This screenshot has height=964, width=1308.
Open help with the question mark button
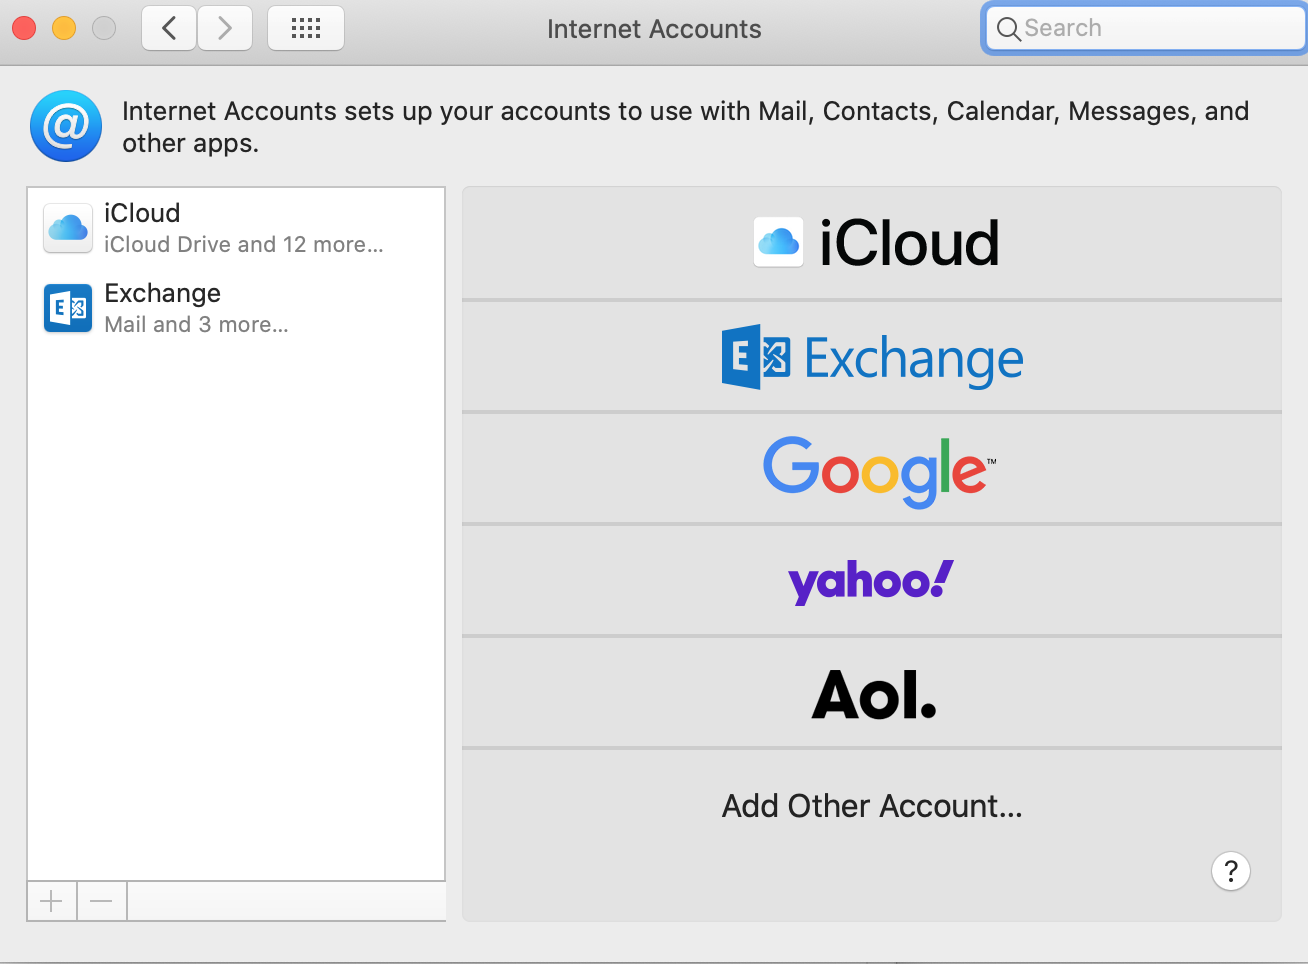[1231, 871]
